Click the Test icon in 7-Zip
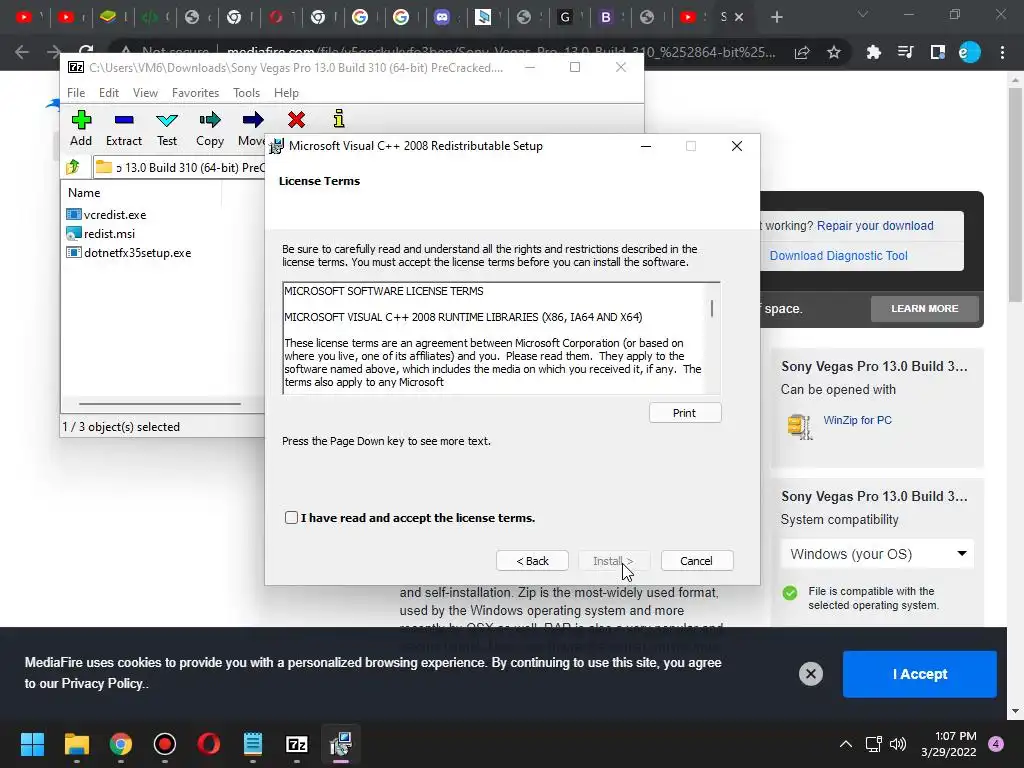This screenshot has height=768, width=1024. pos(167,120)
